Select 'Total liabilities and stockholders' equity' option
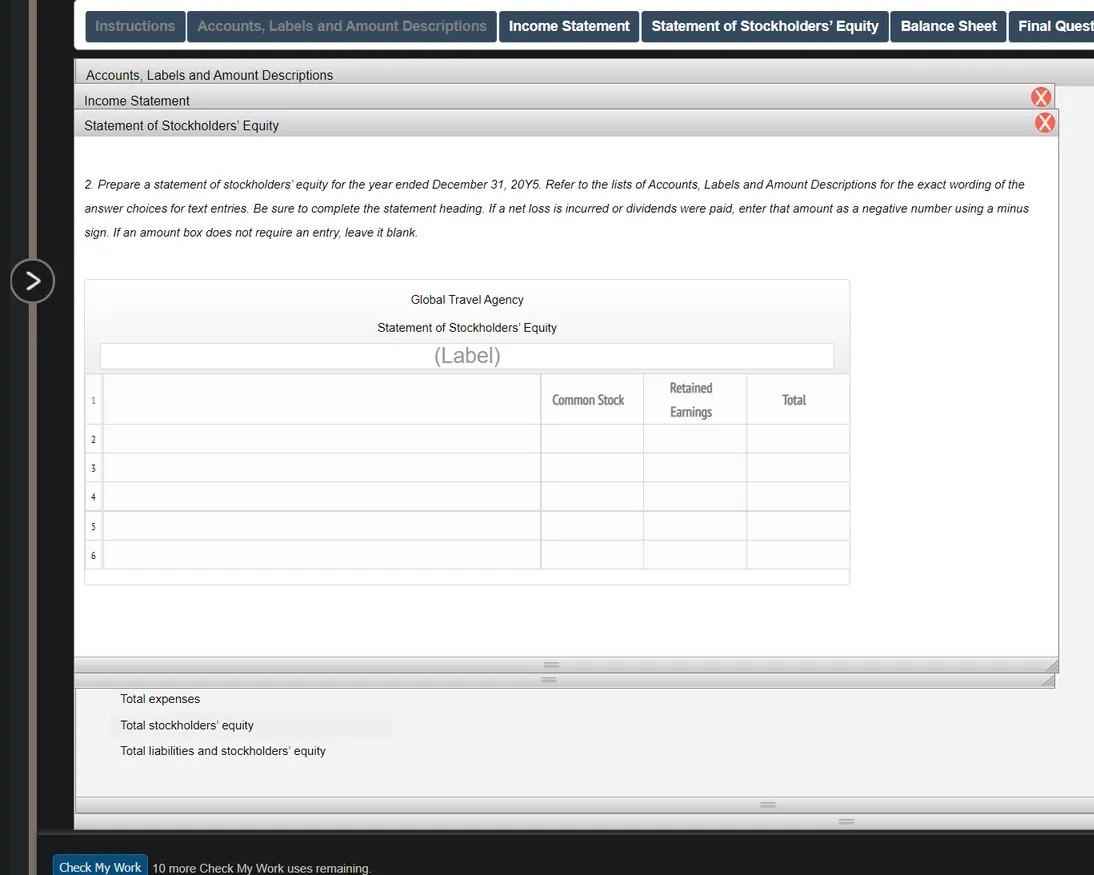 (x=222, y=749)
